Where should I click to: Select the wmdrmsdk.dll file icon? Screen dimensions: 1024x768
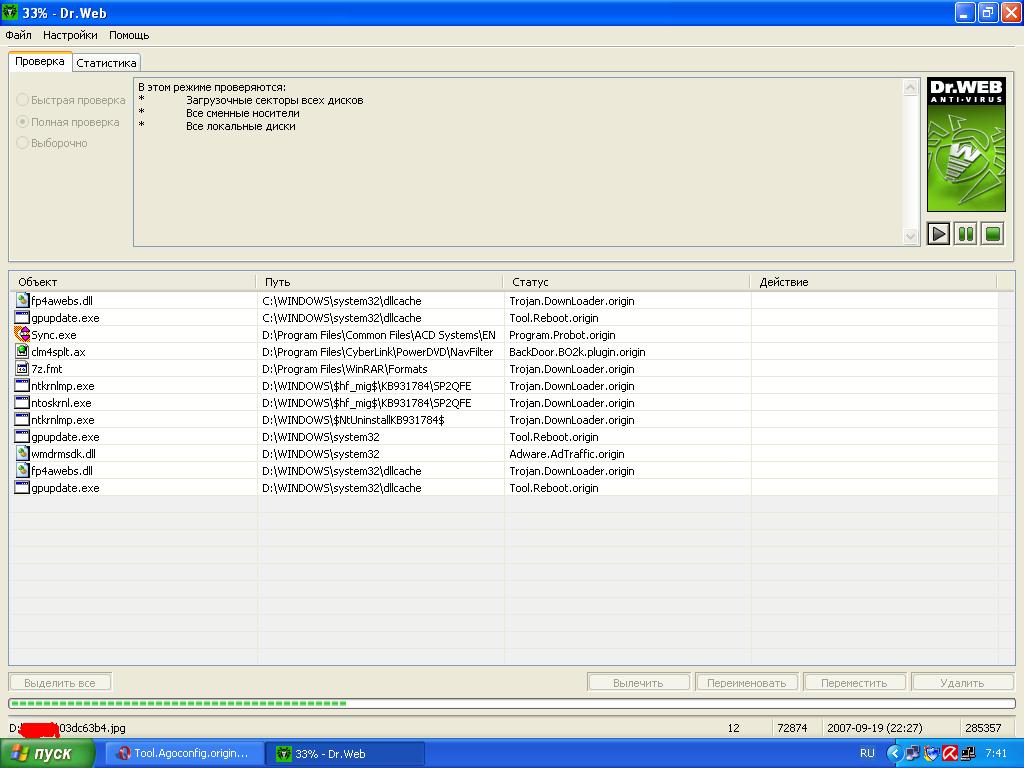[22, 453]
